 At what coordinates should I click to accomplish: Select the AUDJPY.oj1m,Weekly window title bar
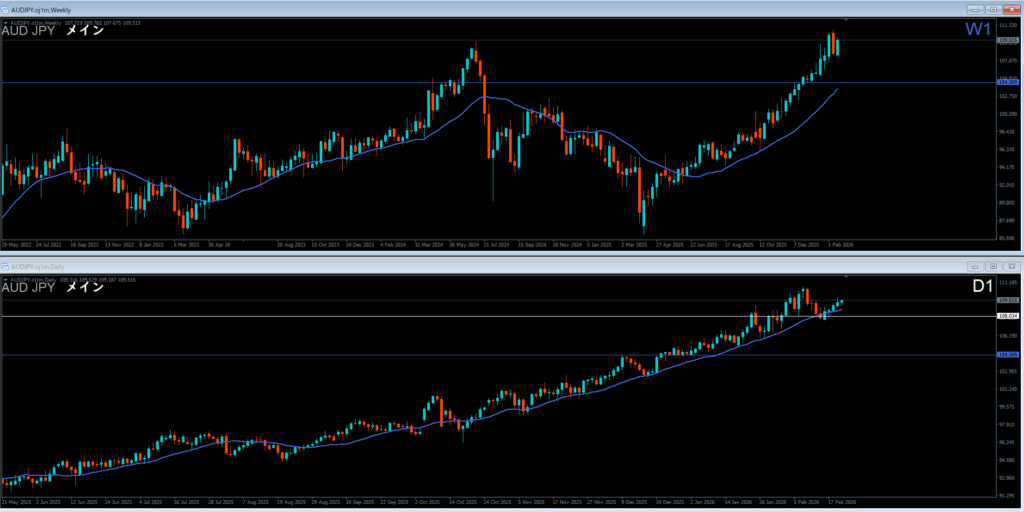click(400, 8)
